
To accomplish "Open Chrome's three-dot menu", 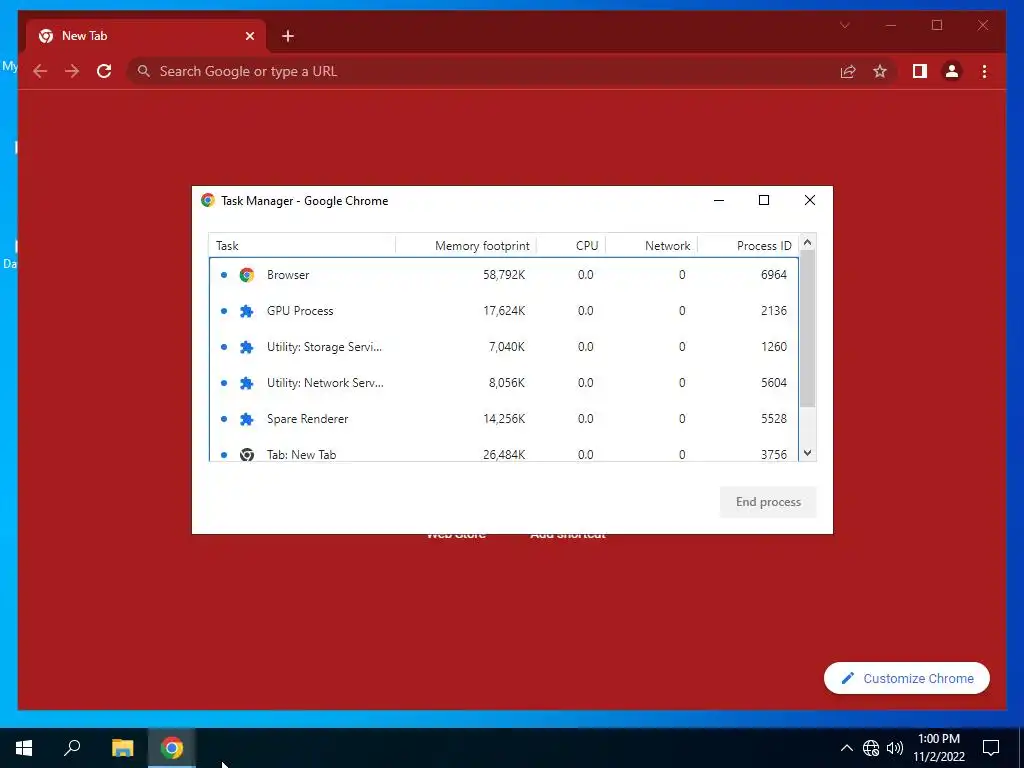I will click(x=984, y=71).
